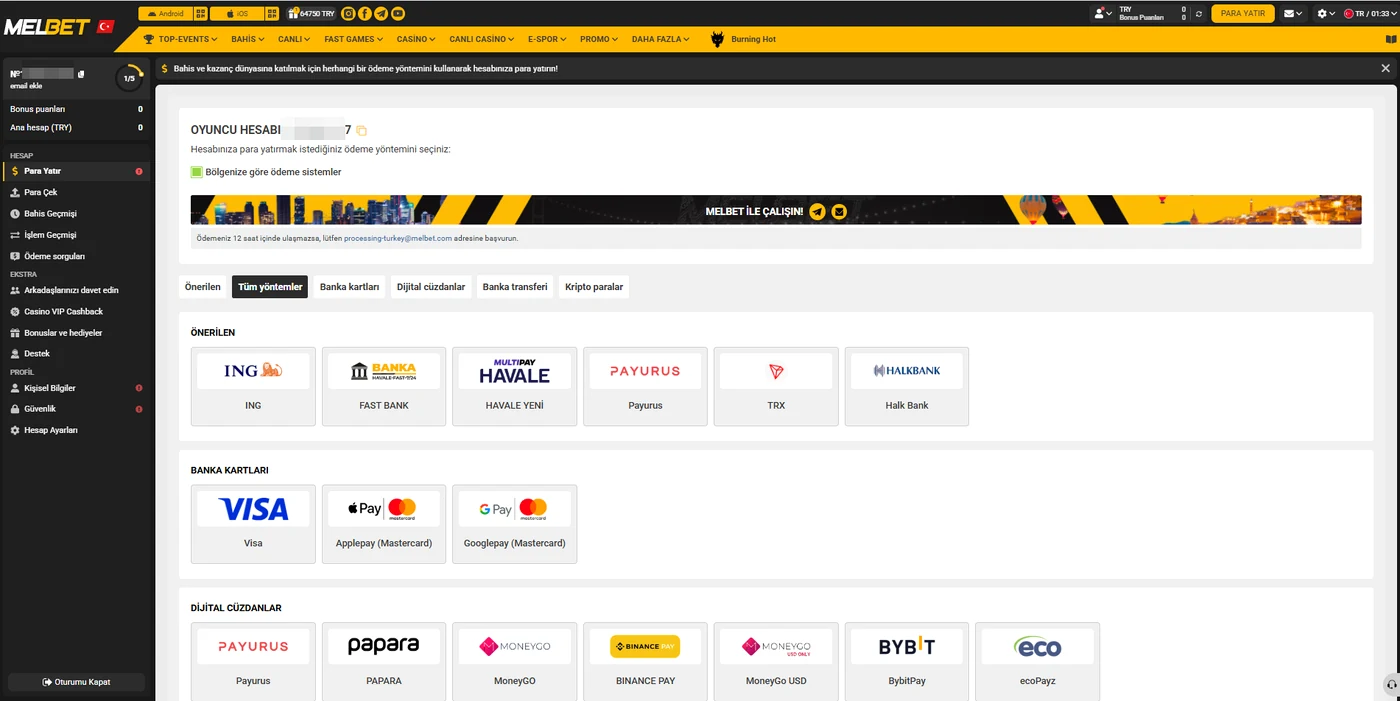Open Para Çek in sidebar
The width and height of the screenshot is (1400, 701).
75,192
